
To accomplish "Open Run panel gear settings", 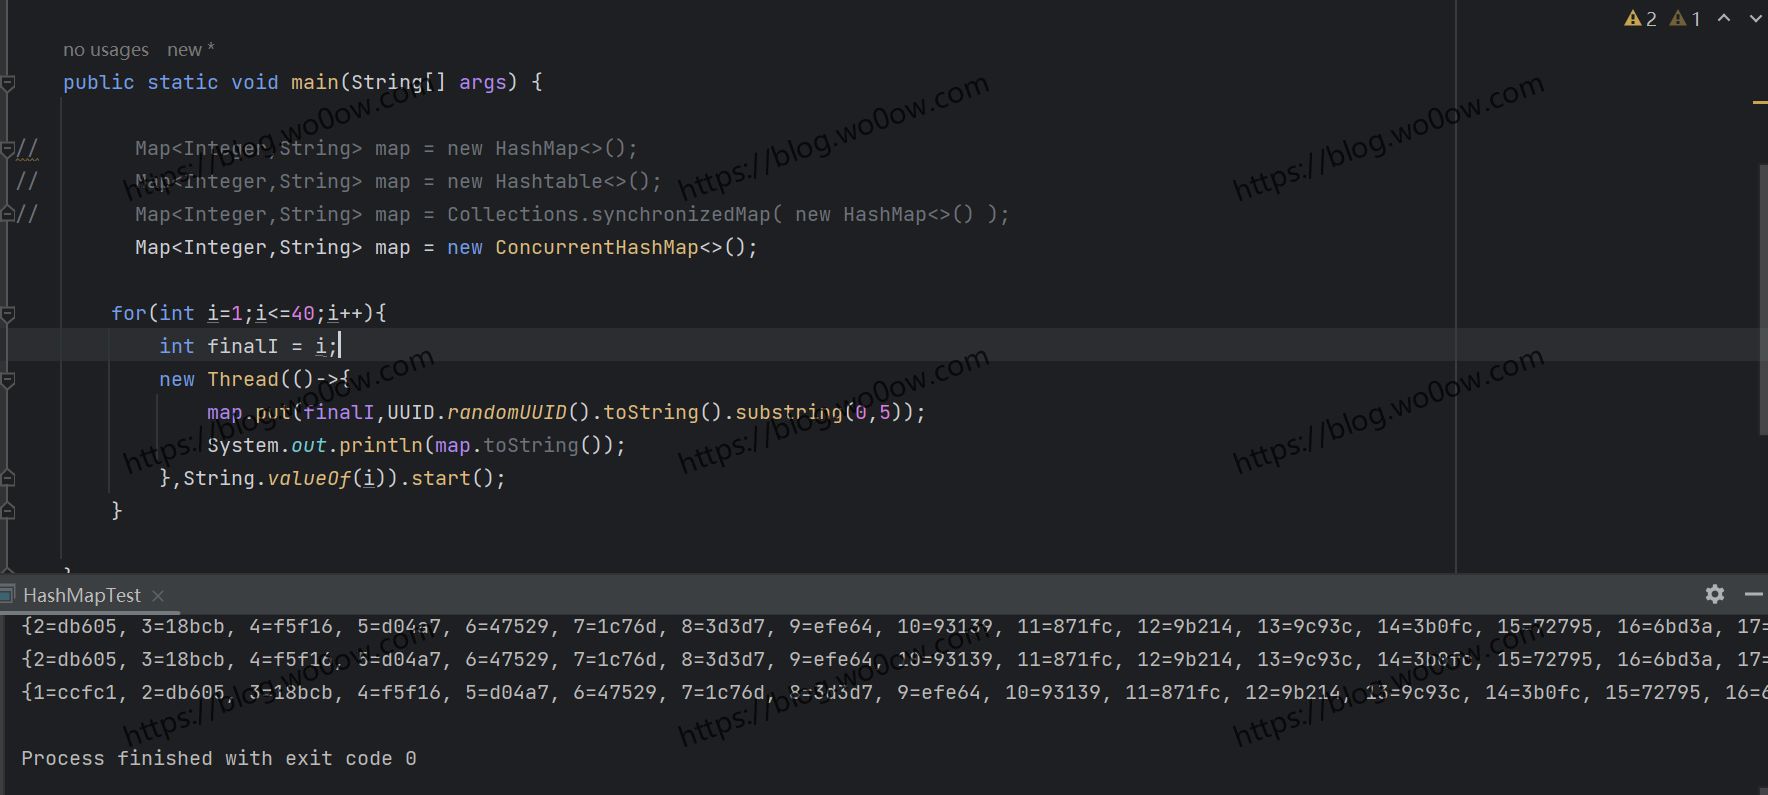I will [x=1715, y=594].
